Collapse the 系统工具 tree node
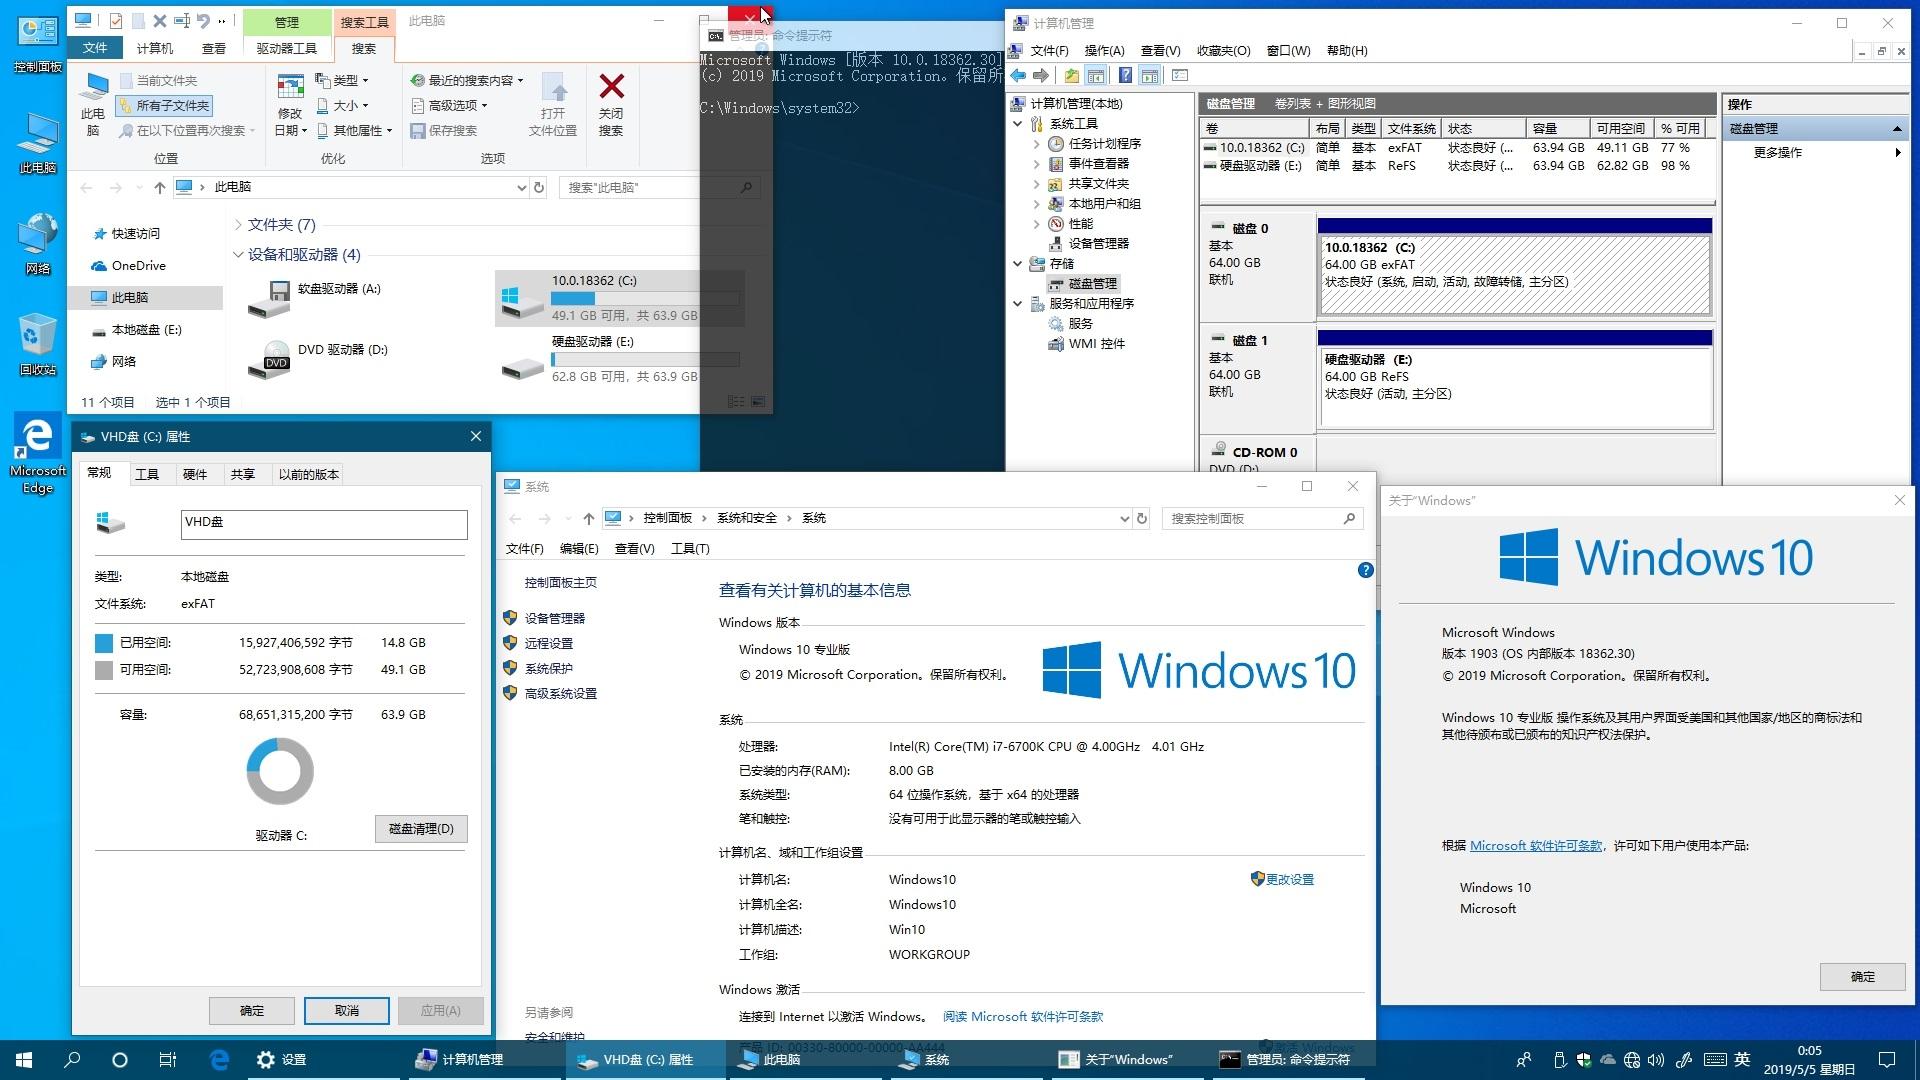The image size is (1920, 1080). pos(1018,123)
